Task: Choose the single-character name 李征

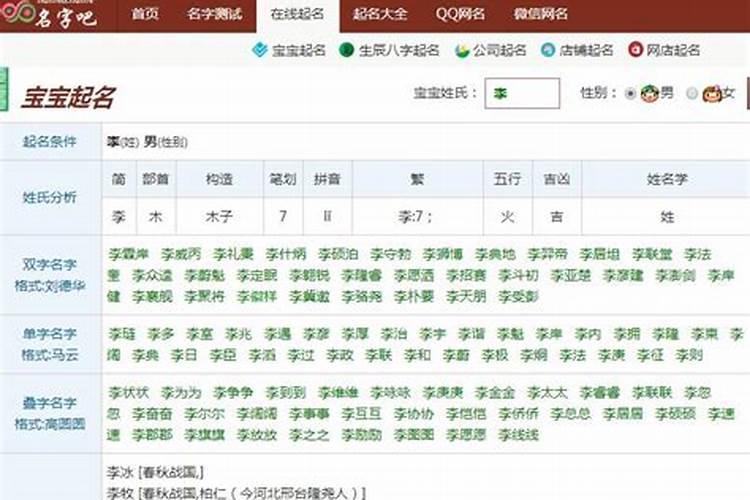Action: 650,355
